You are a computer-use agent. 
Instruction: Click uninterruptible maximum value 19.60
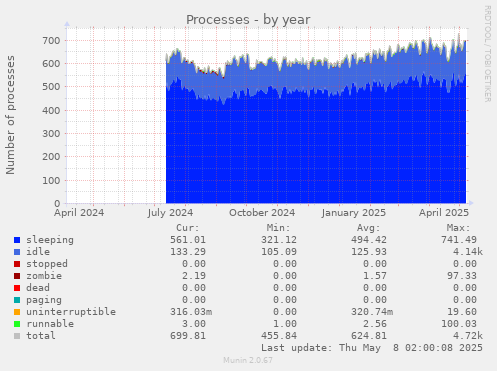(462, 312)
